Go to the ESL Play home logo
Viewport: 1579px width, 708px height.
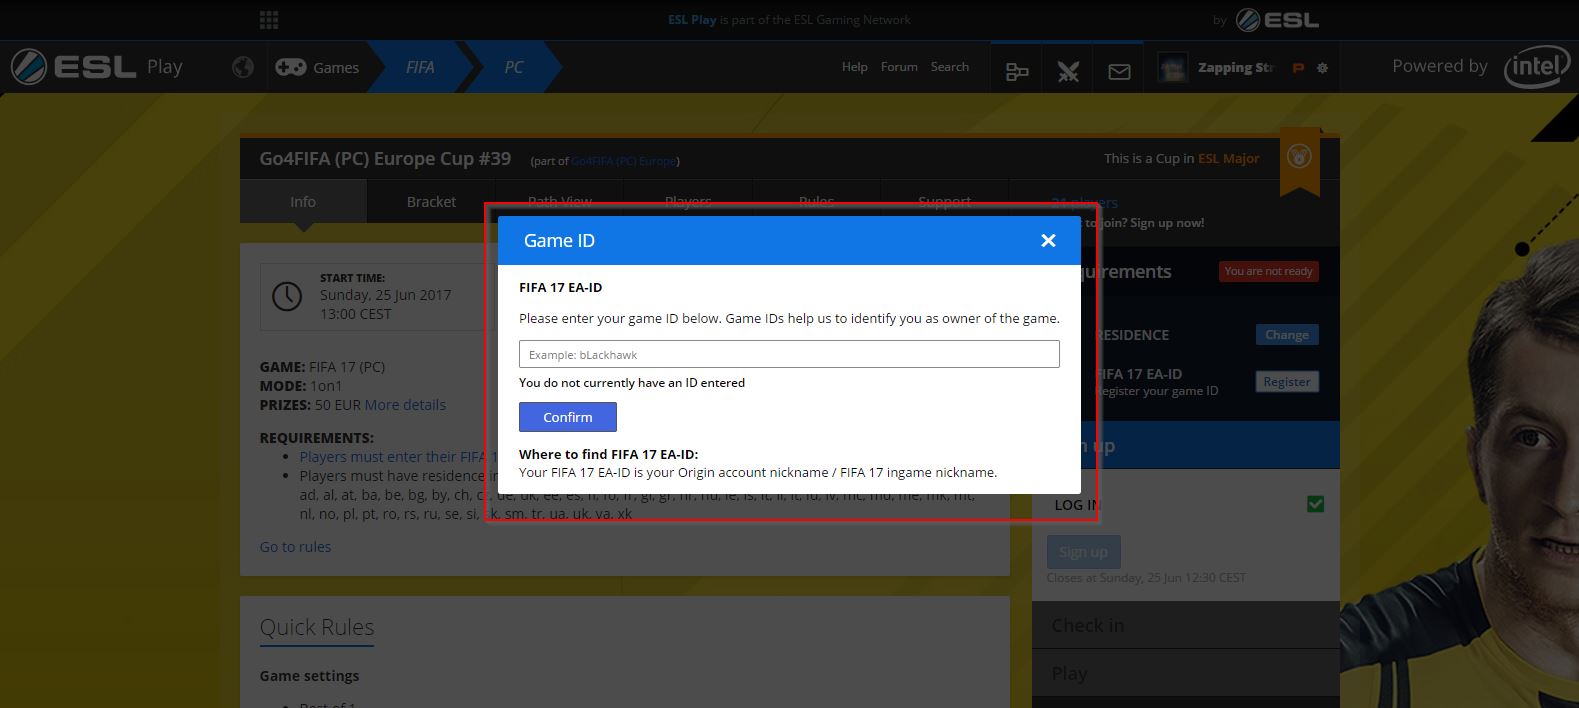coord(97,67)
